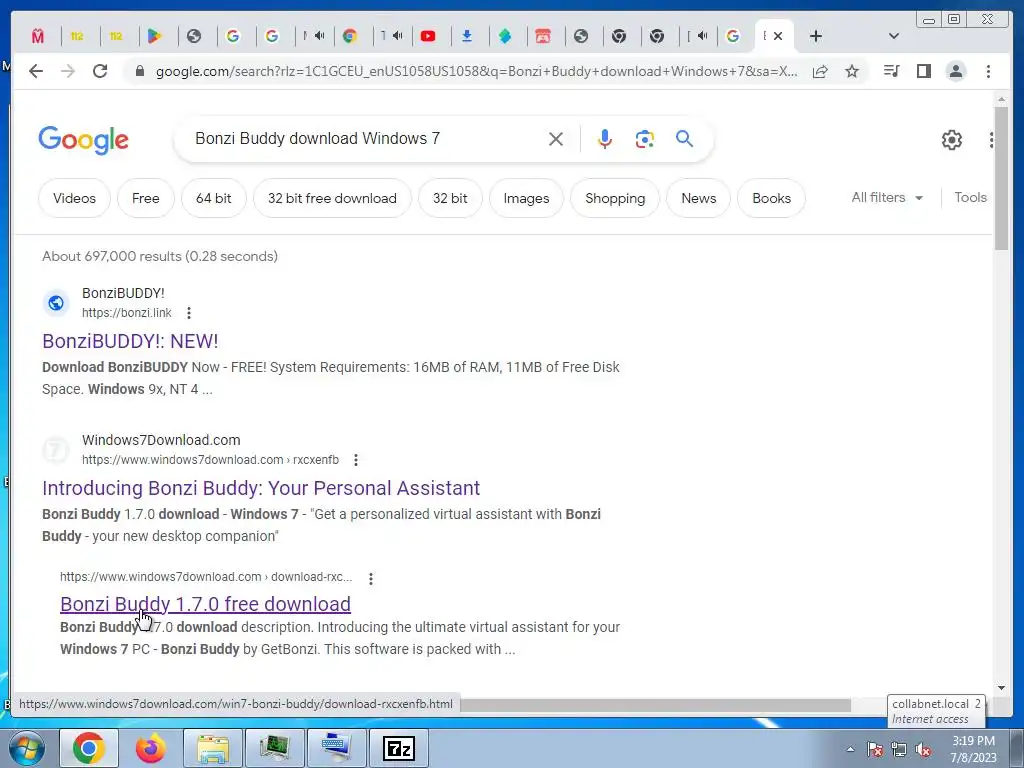Click the https://bonzi.link URL

click(x=127, y=313)
